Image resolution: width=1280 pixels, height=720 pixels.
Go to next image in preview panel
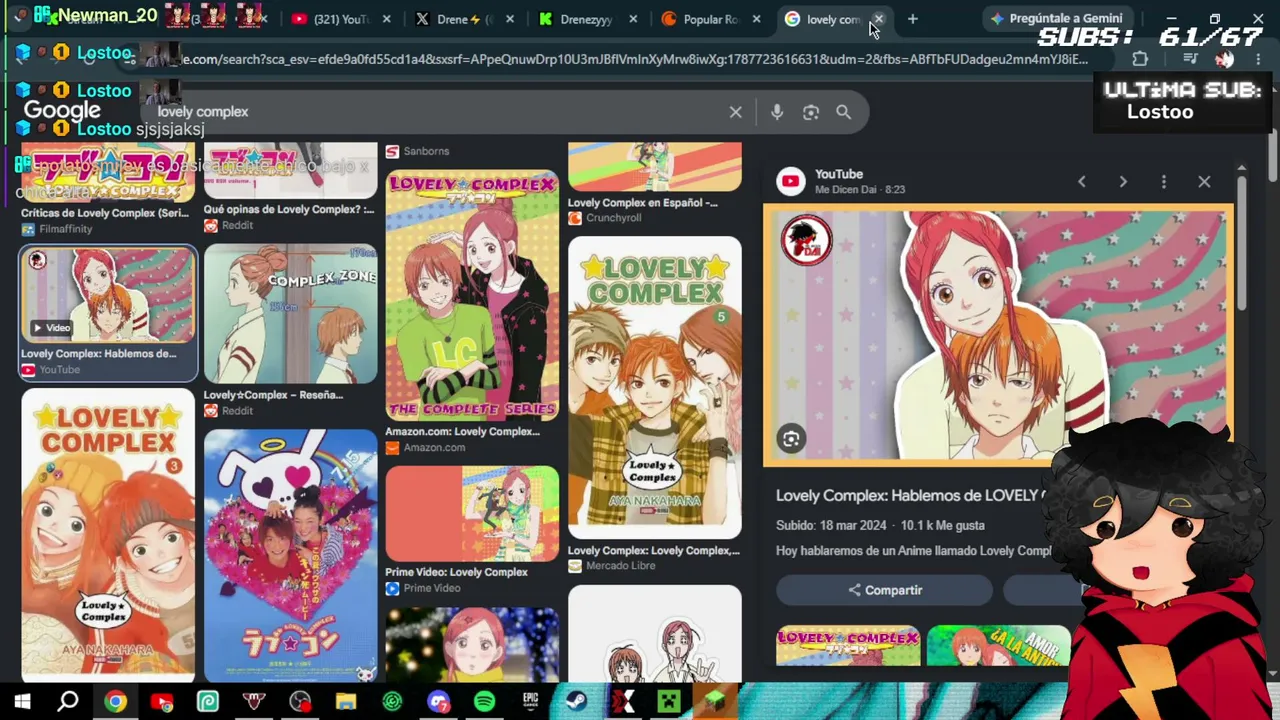click(1123, 181)
